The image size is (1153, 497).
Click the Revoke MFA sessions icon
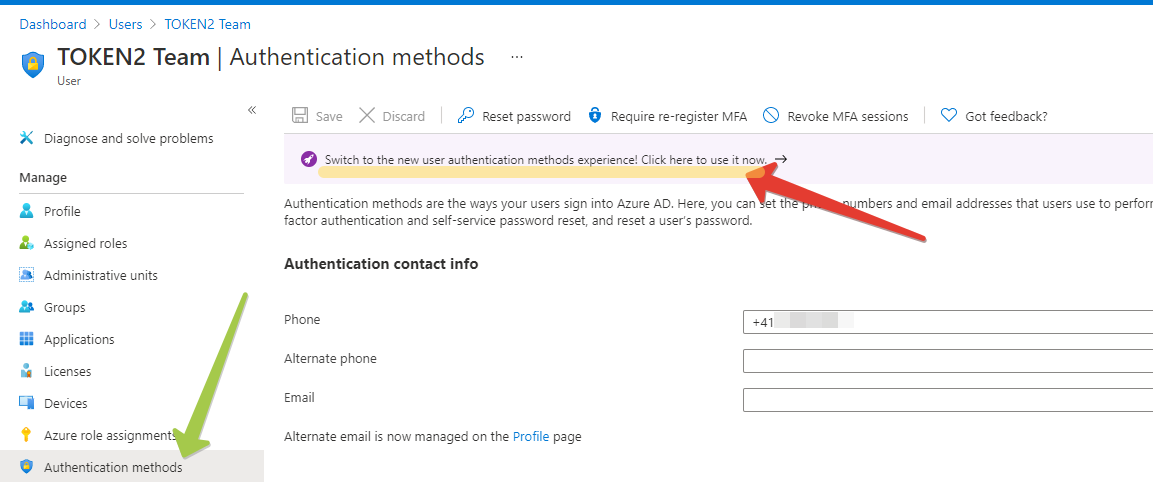[771, 116]
